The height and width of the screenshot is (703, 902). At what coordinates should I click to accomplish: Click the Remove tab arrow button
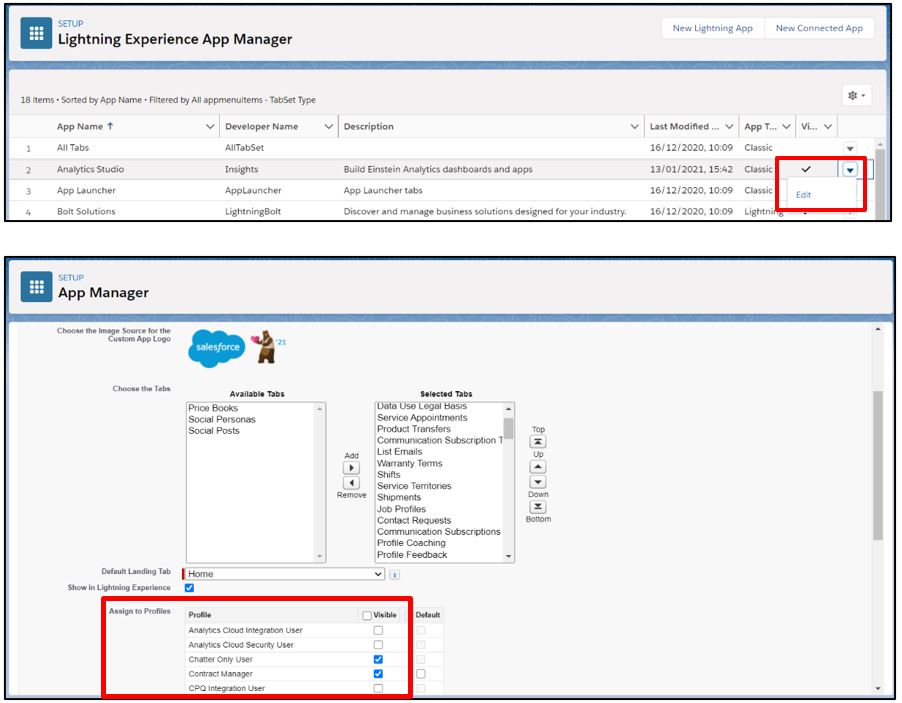(x=351, y=483)
